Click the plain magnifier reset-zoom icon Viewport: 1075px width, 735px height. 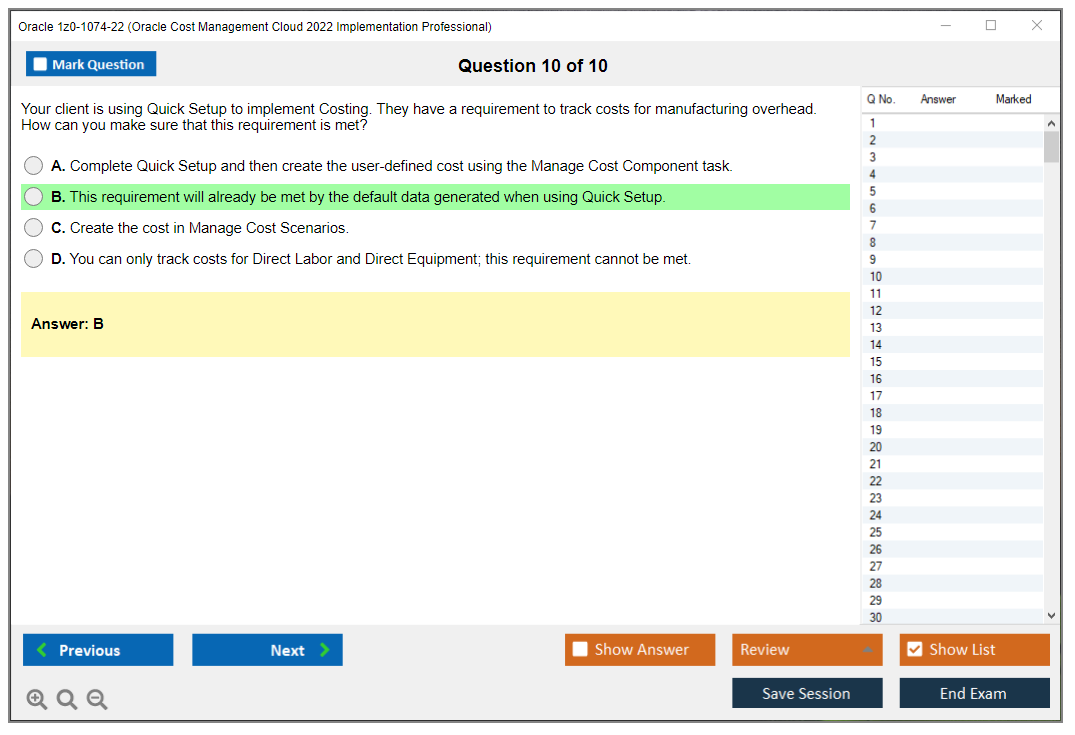tap(67, 699)
